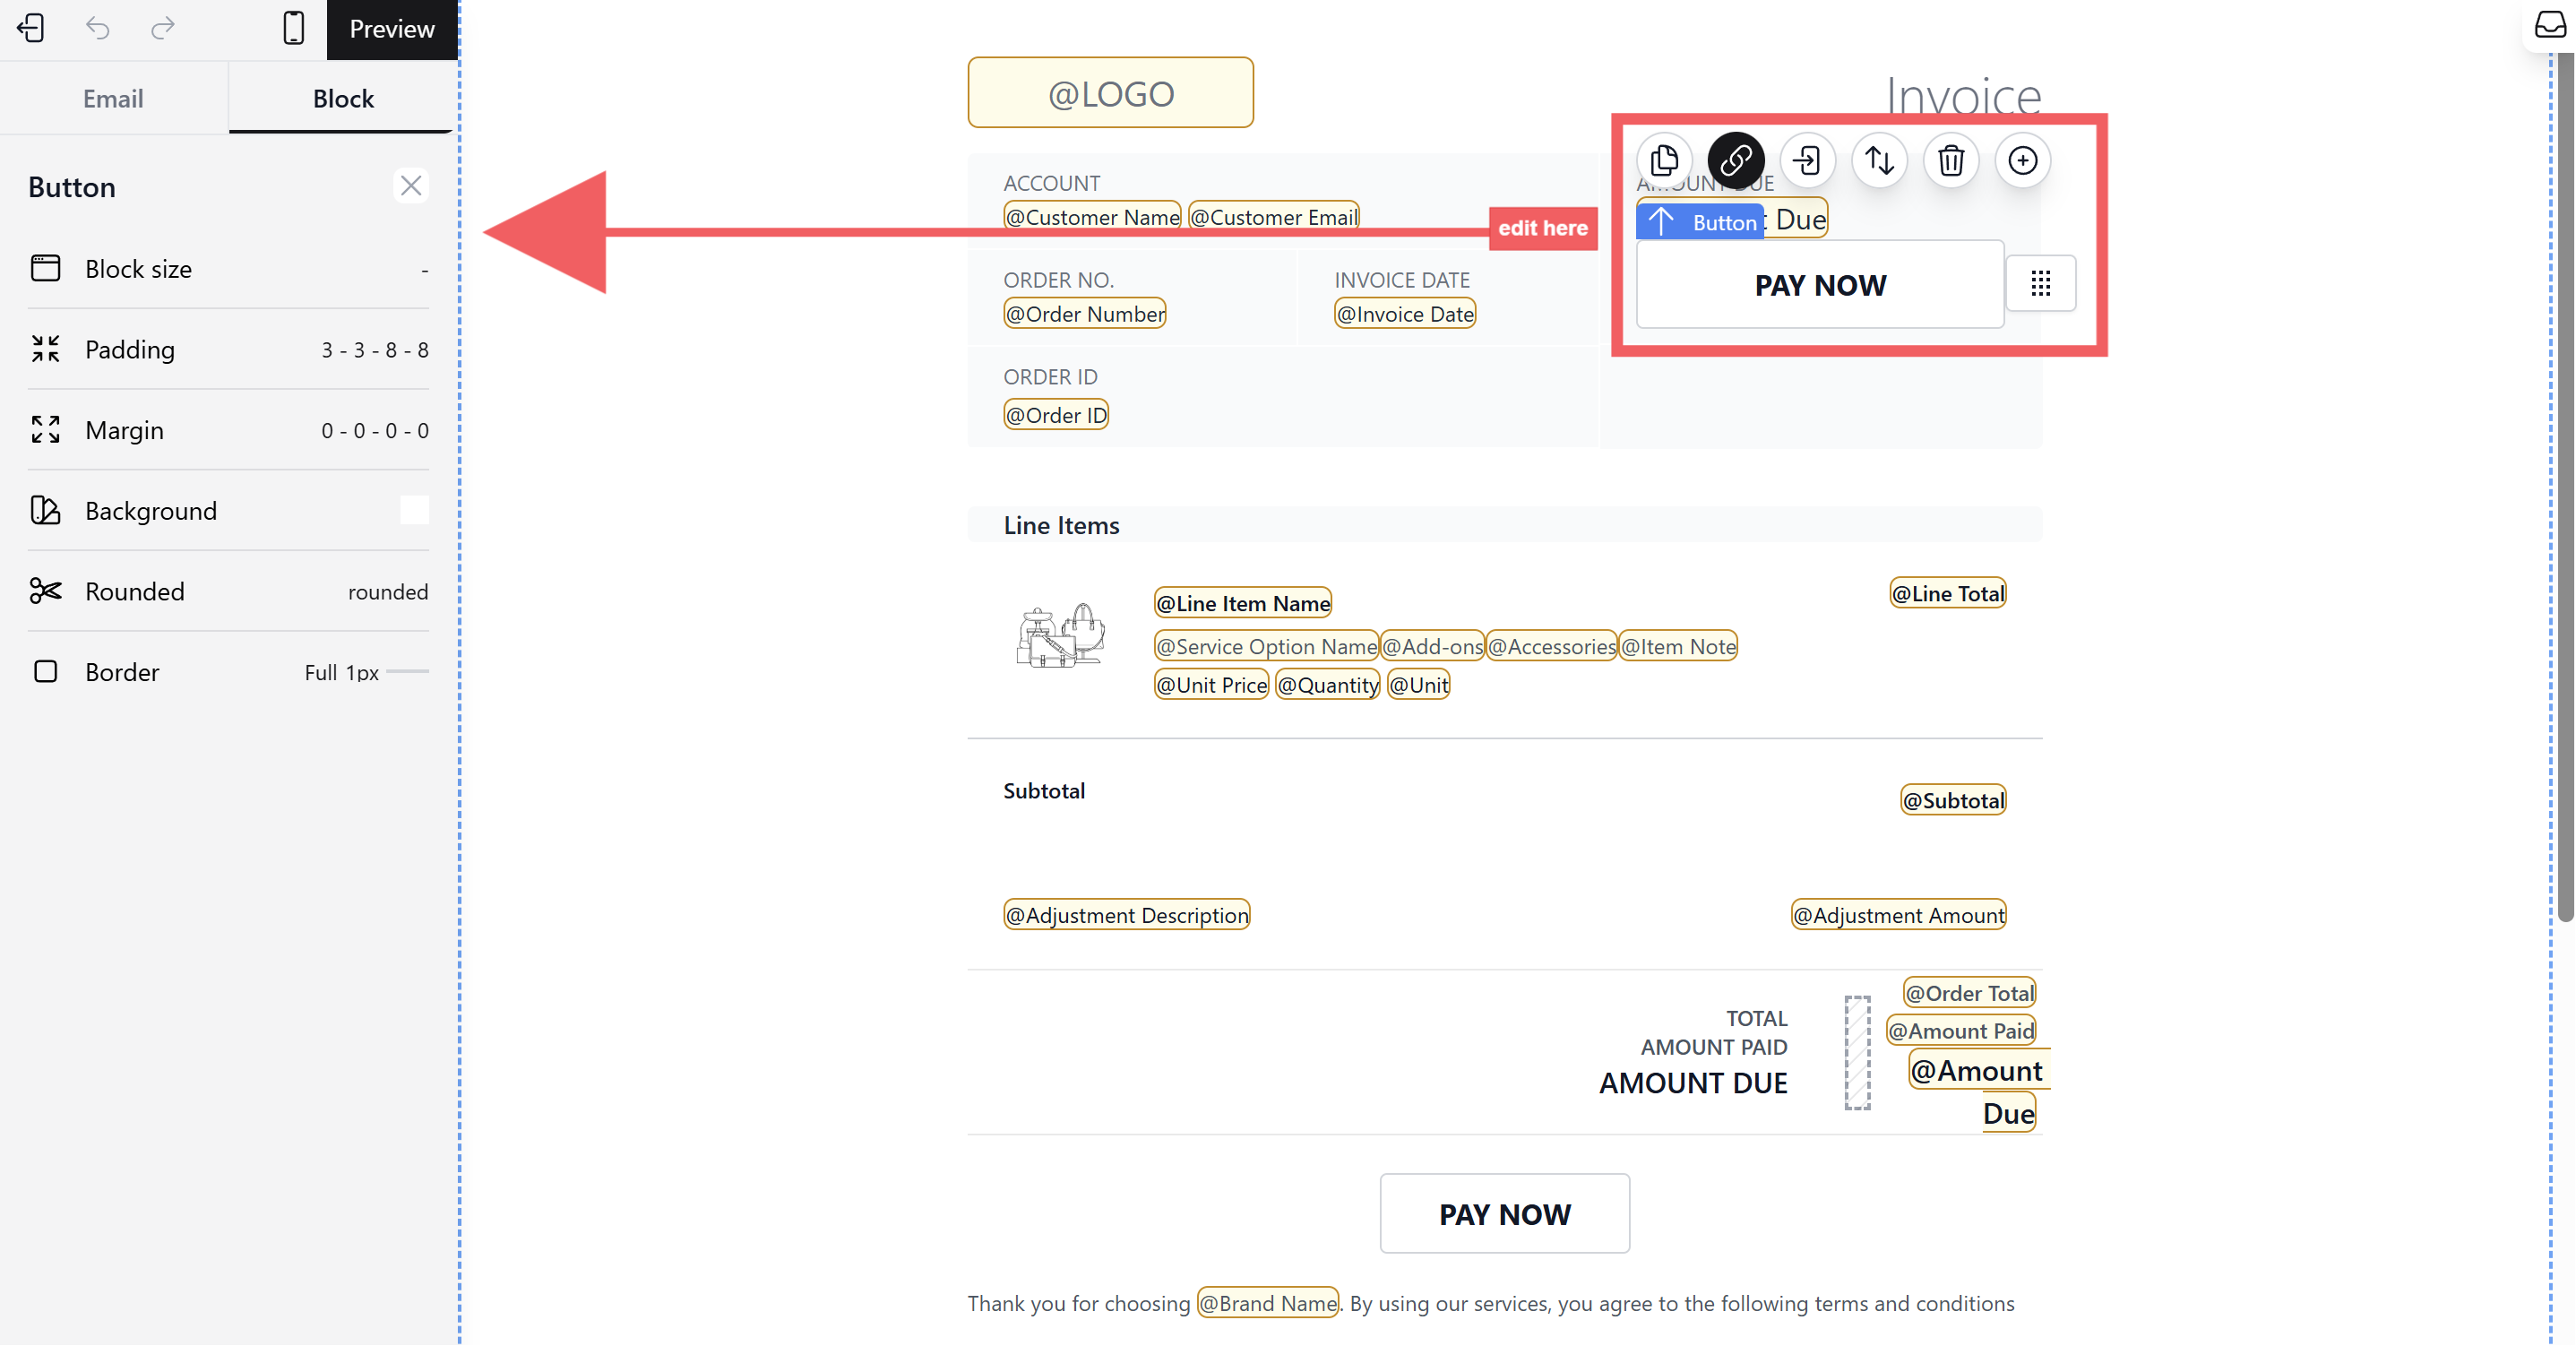The image size is (2576, 1346).
Task: Click the move up/down arrows icon
Action: click(x=1879, y=160)
